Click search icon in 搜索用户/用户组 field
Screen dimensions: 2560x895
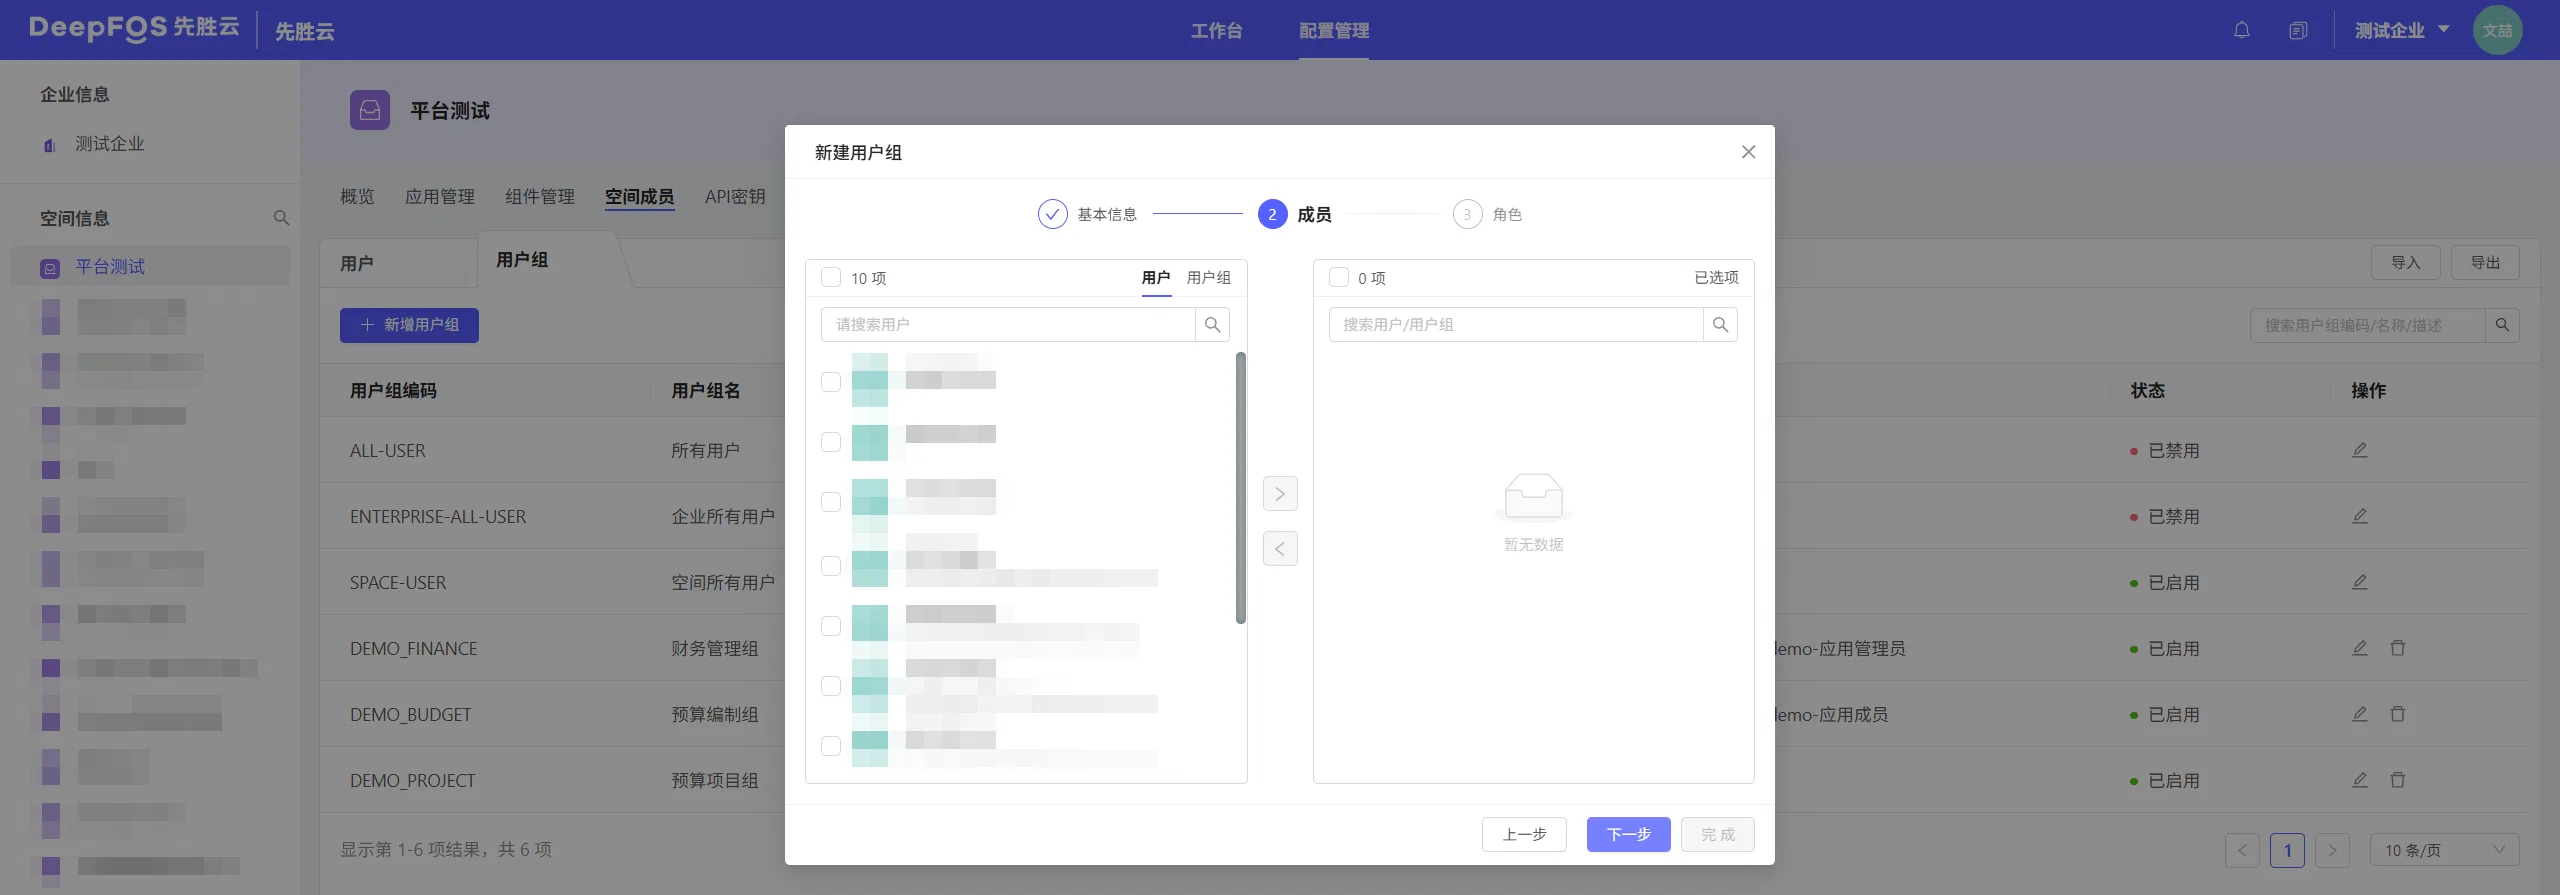tap(1720, 324)
